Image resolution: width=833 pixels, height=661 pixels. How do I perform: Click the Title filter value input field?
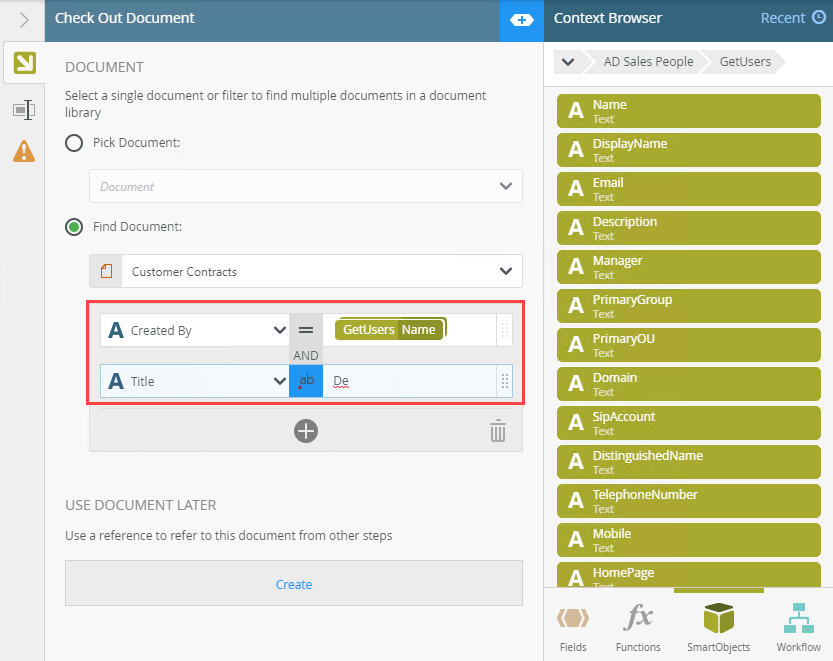(x=410, y=381)
